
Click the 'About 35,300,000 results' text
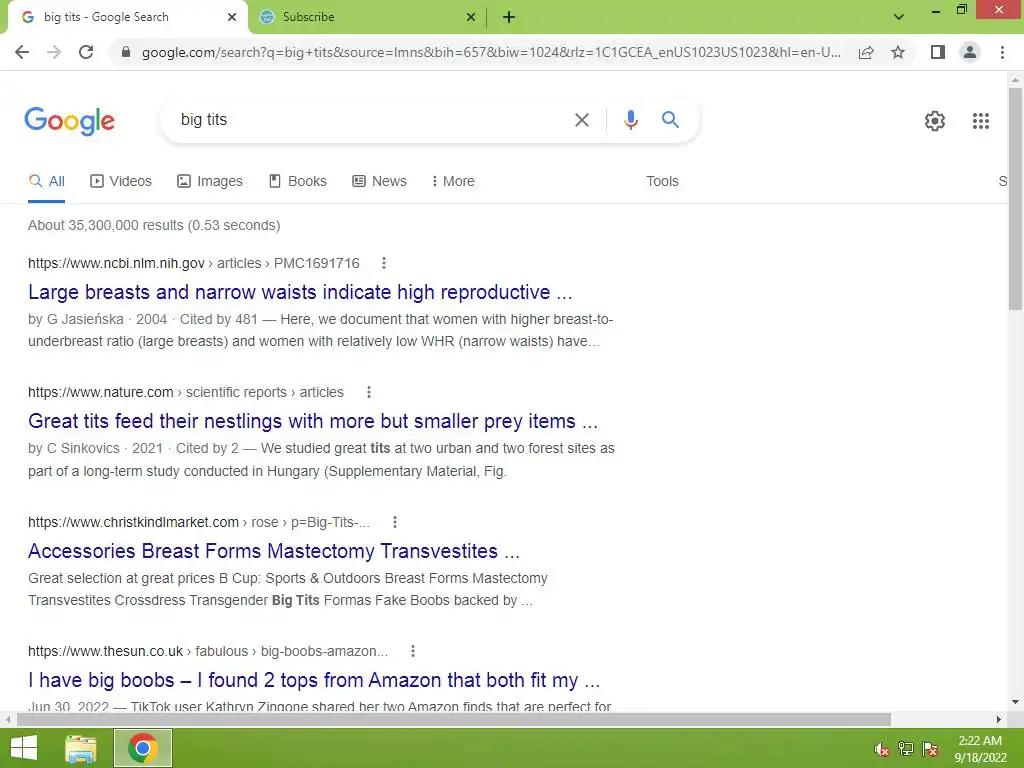coord(154,225)
